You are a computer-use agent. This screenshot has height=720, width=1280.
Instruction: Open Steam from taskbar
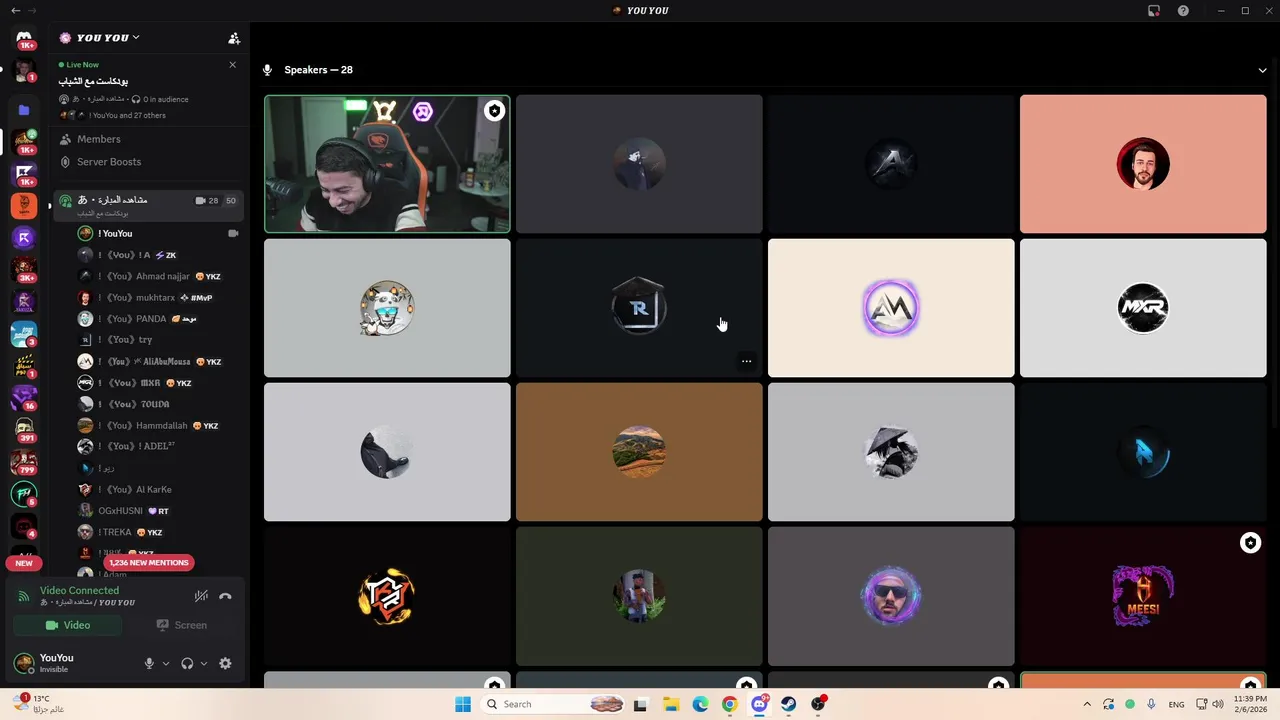789,704
